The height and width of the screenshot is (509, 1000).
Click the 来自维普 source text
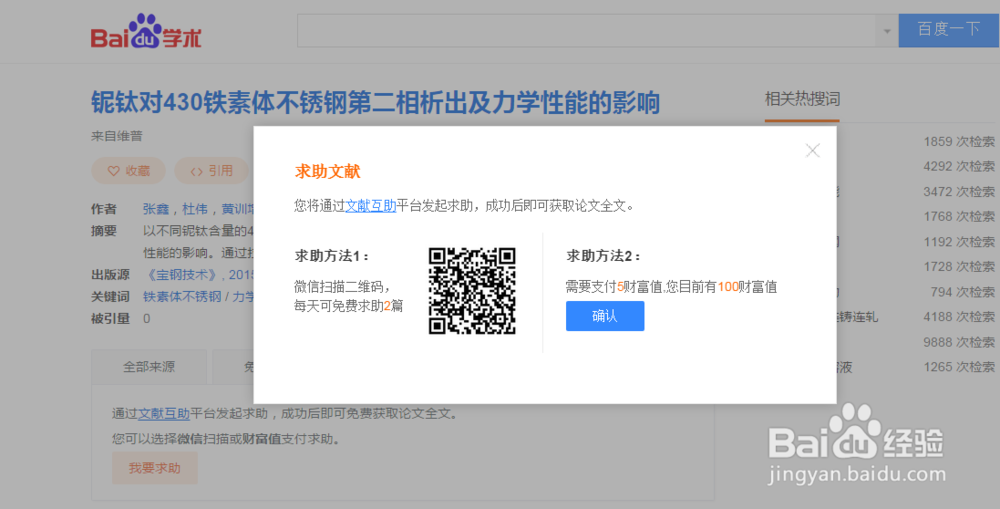117,136
